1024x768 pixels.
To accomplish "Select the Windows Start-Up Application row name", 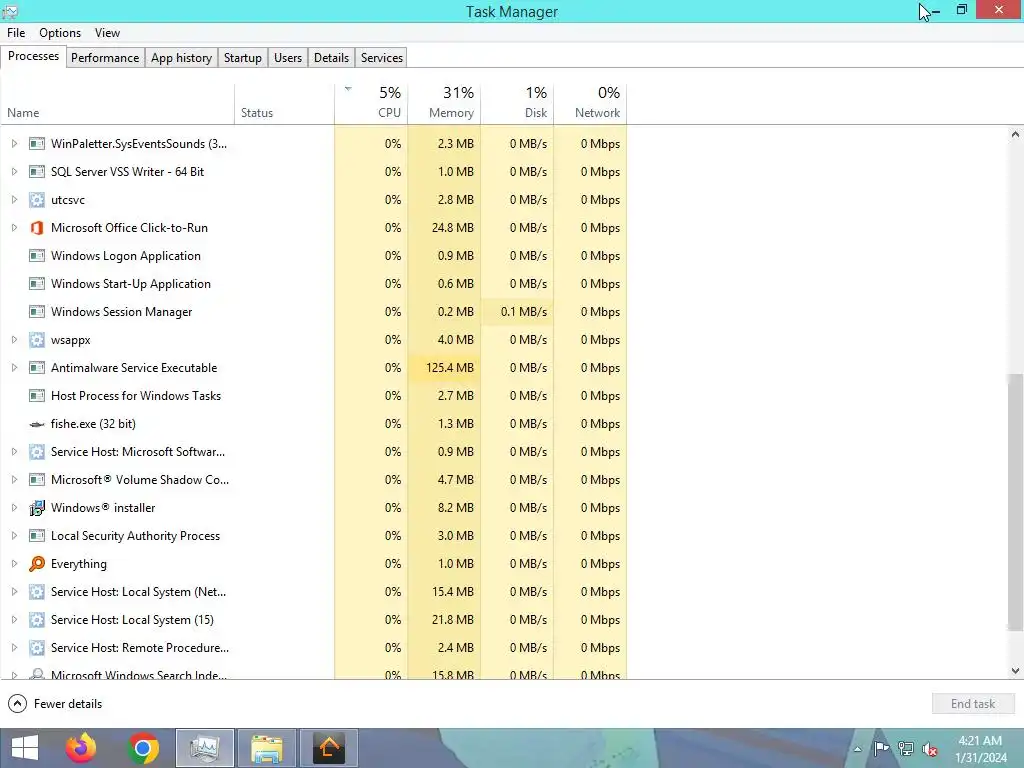I will pyautogui.click(x=131, y=284).
